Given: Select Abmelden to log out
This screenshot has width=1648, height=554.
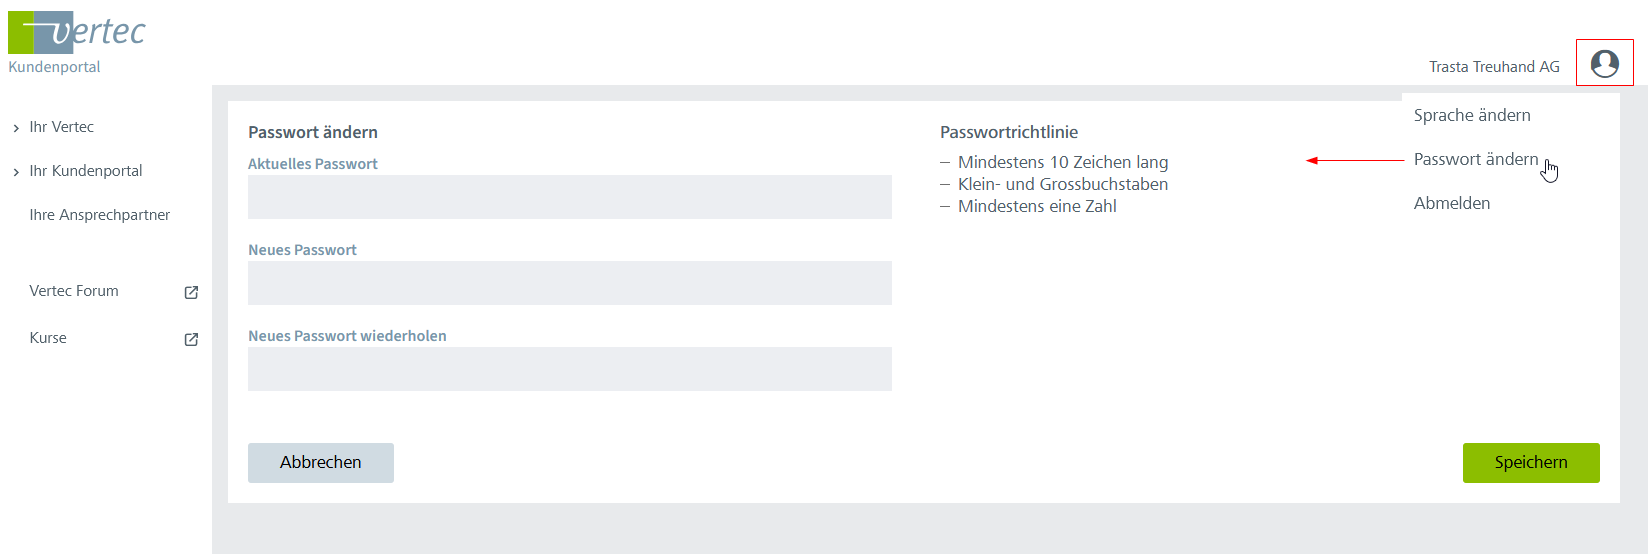Looking at the screenshot, I should point(1451,203).
